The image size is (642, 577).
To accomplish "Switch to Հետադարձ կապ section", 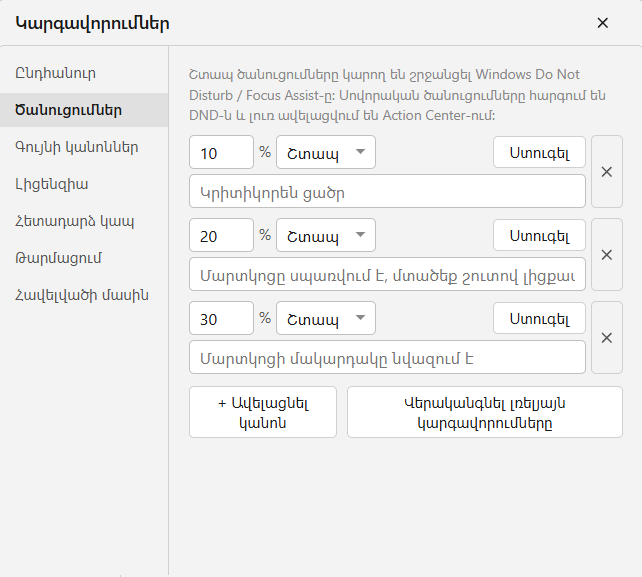I will pyautogui.click(x=84, y=221).
